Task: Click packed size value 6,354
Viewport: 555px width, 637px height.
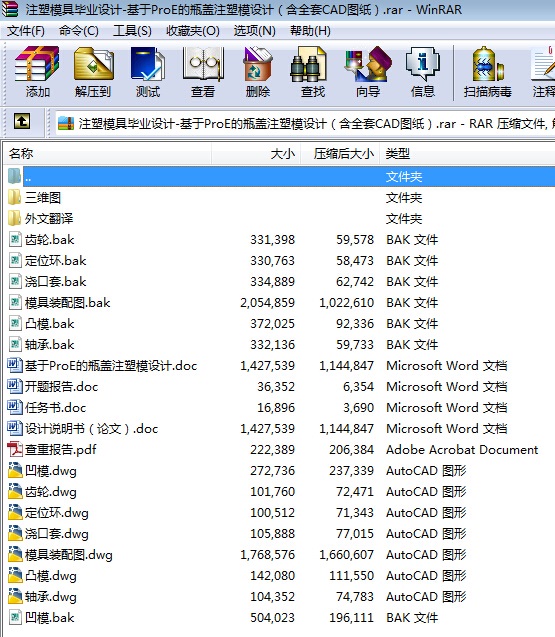Action: tap(358, 386)
